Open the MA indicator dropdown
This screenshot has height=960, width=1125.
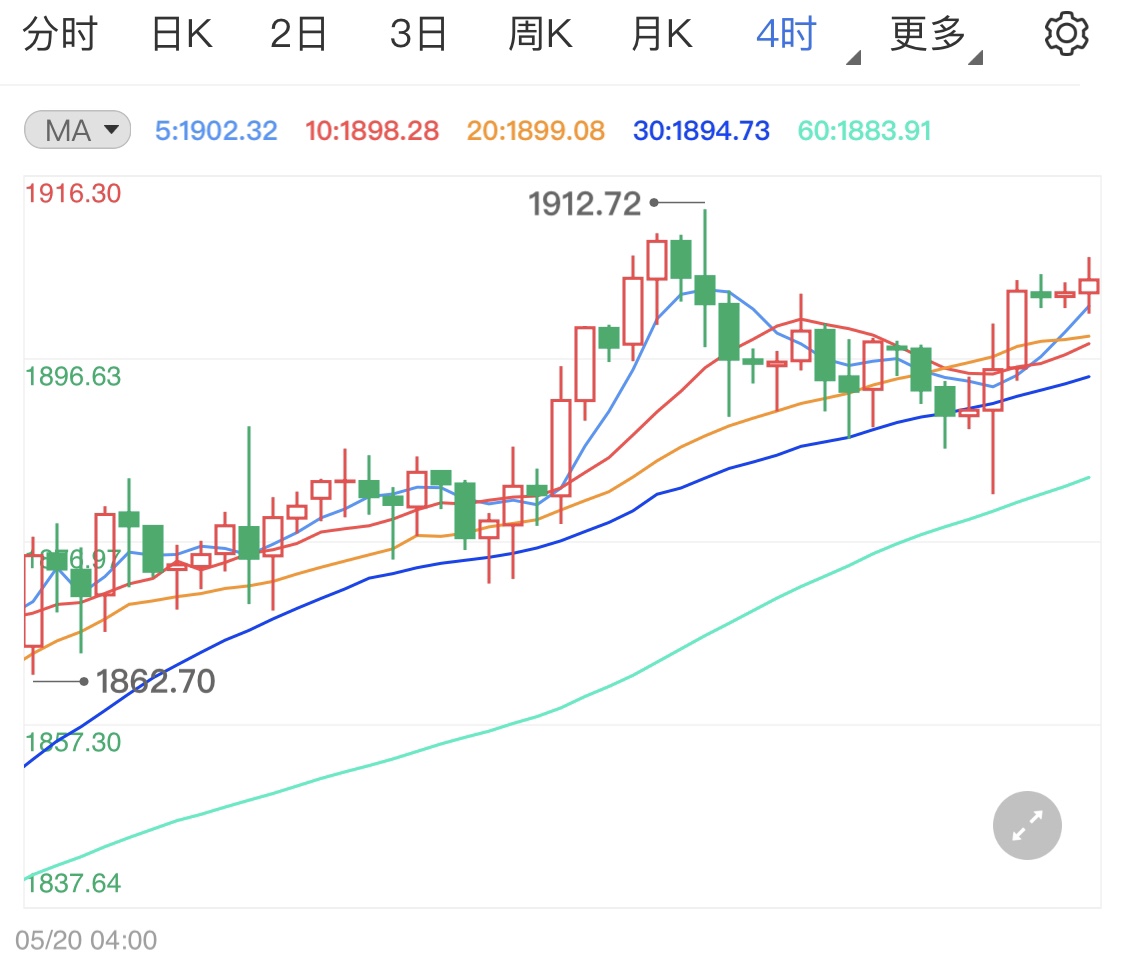tap(77, 130)
